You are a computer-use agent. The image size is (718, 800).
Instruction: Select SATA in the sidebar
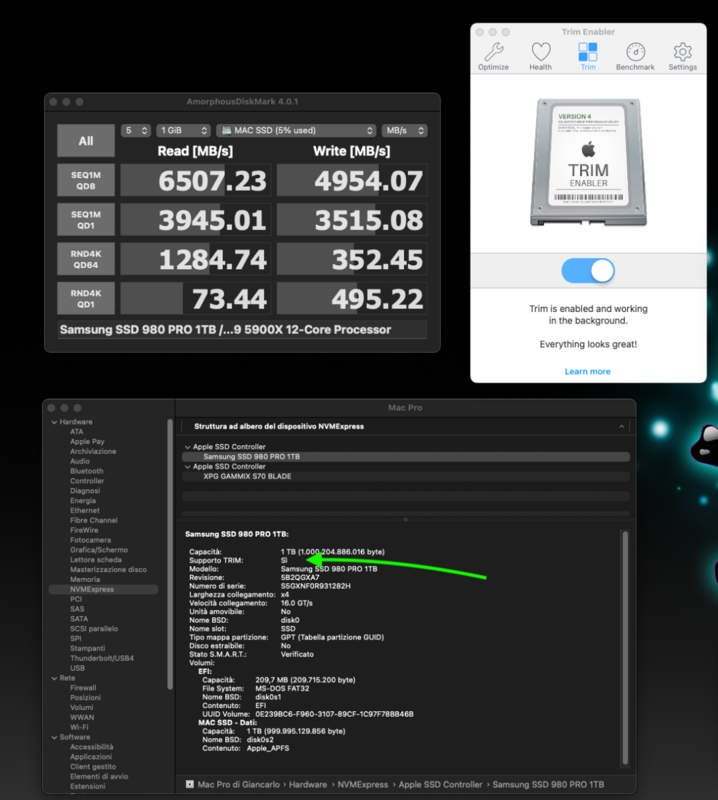point(79,619)
